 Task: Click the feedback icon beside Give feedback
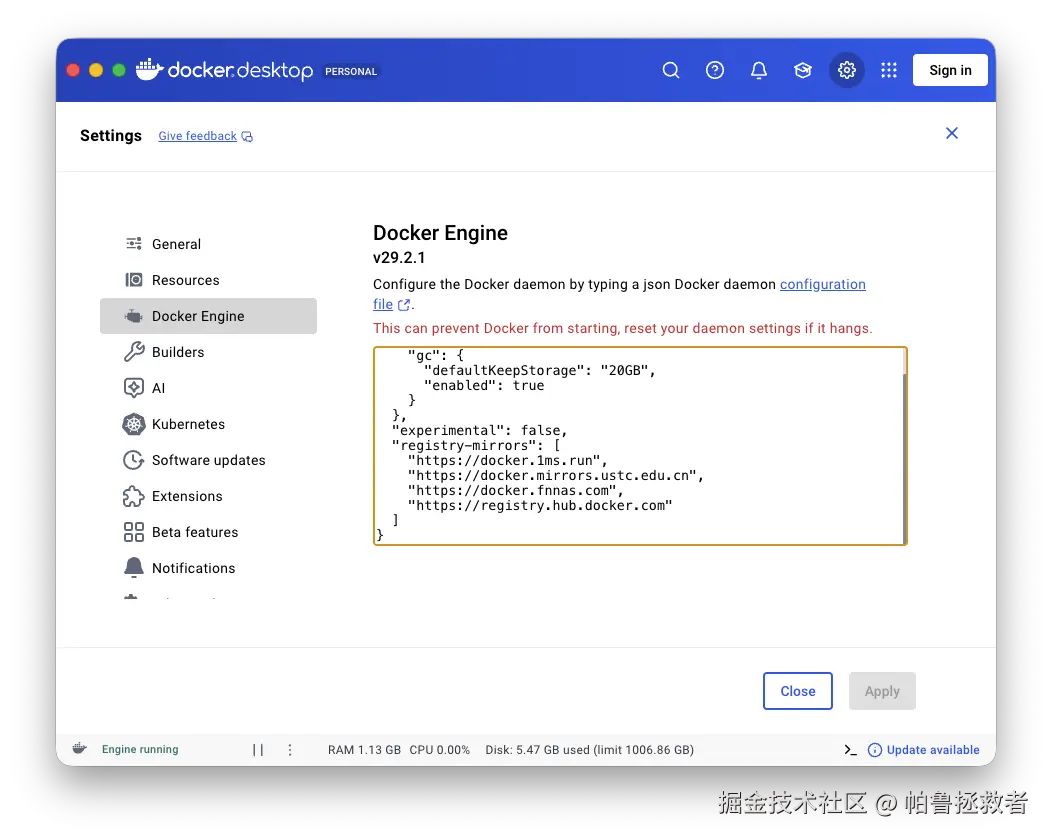248,136
